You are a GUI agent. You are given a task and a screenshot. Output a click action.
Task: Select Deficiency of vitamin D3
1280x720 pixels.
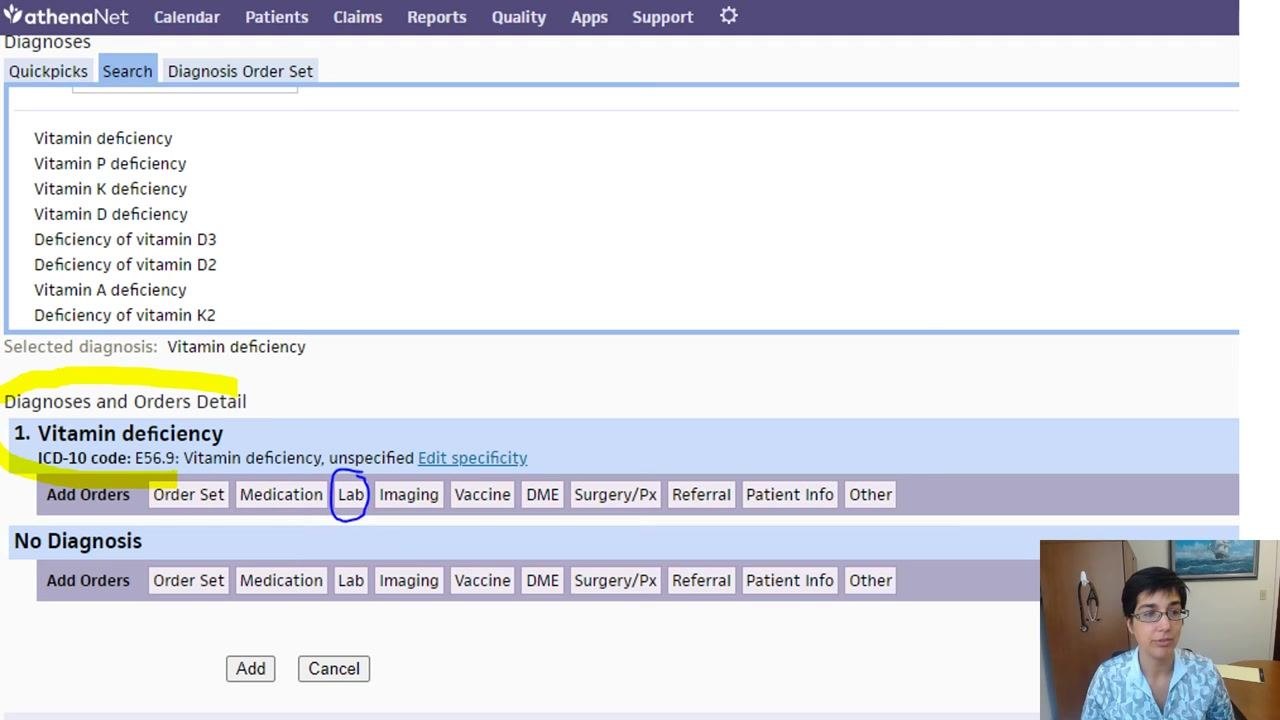125,239
